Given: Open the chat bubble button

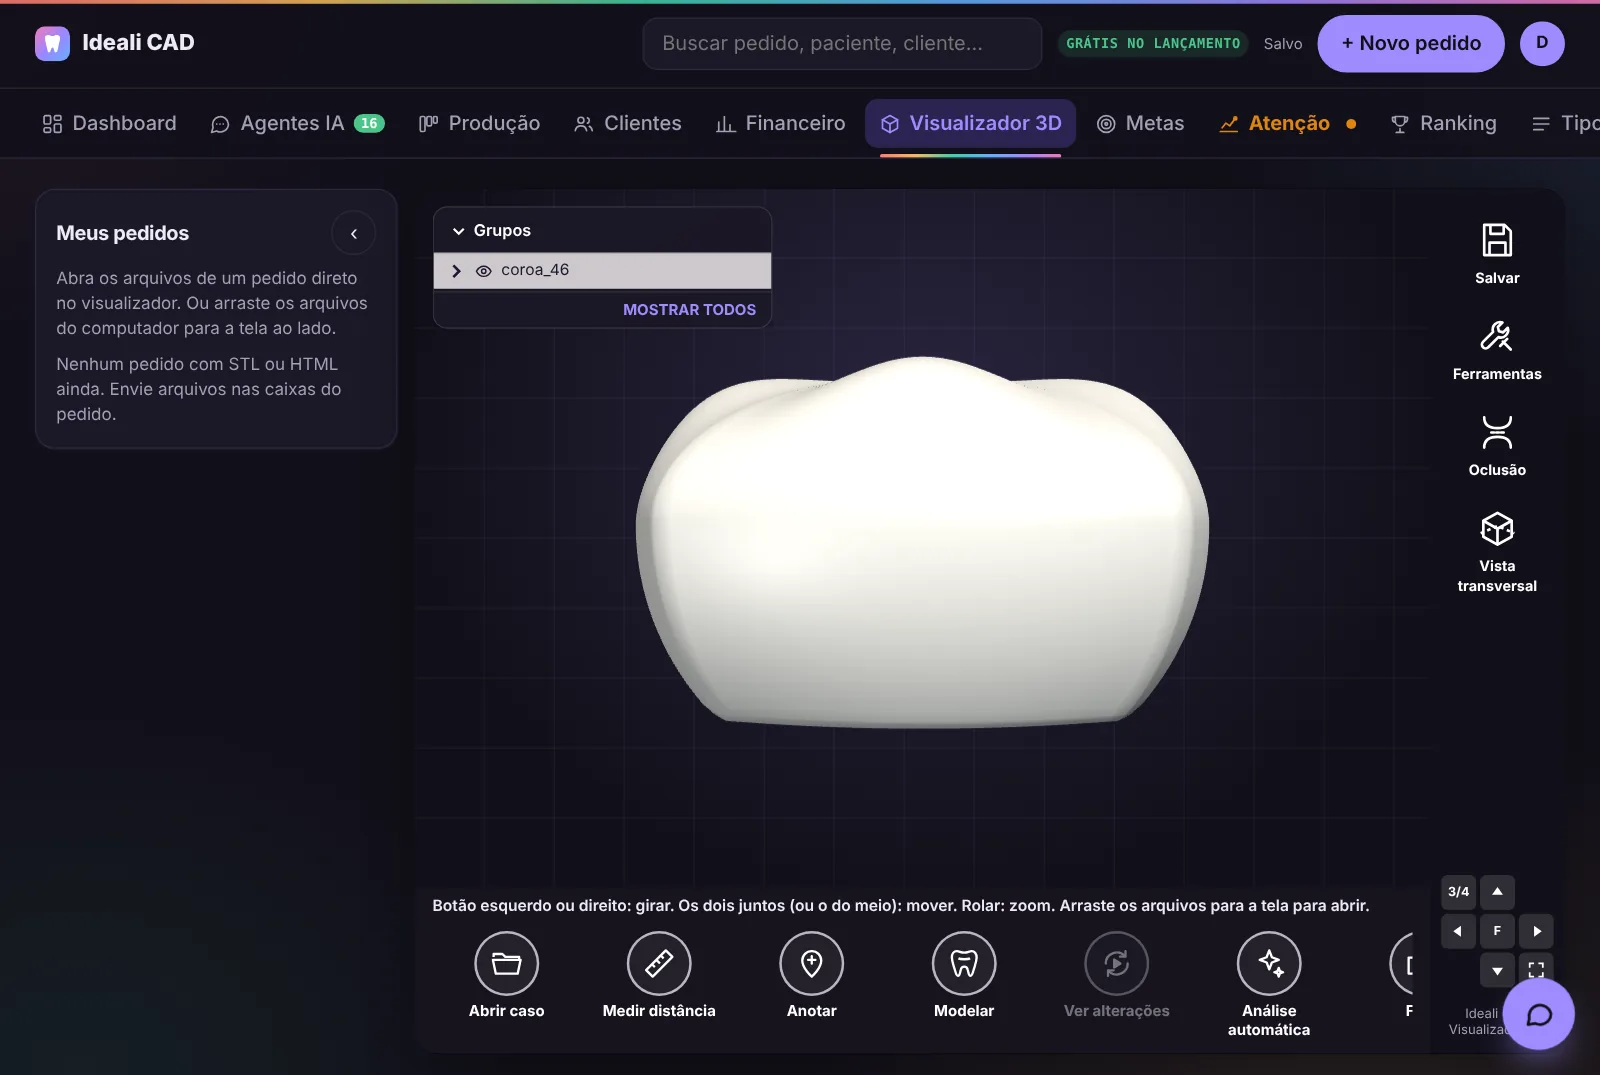Looking at the screenshot, I should pyautogui.click(x=1538, y=1014).
